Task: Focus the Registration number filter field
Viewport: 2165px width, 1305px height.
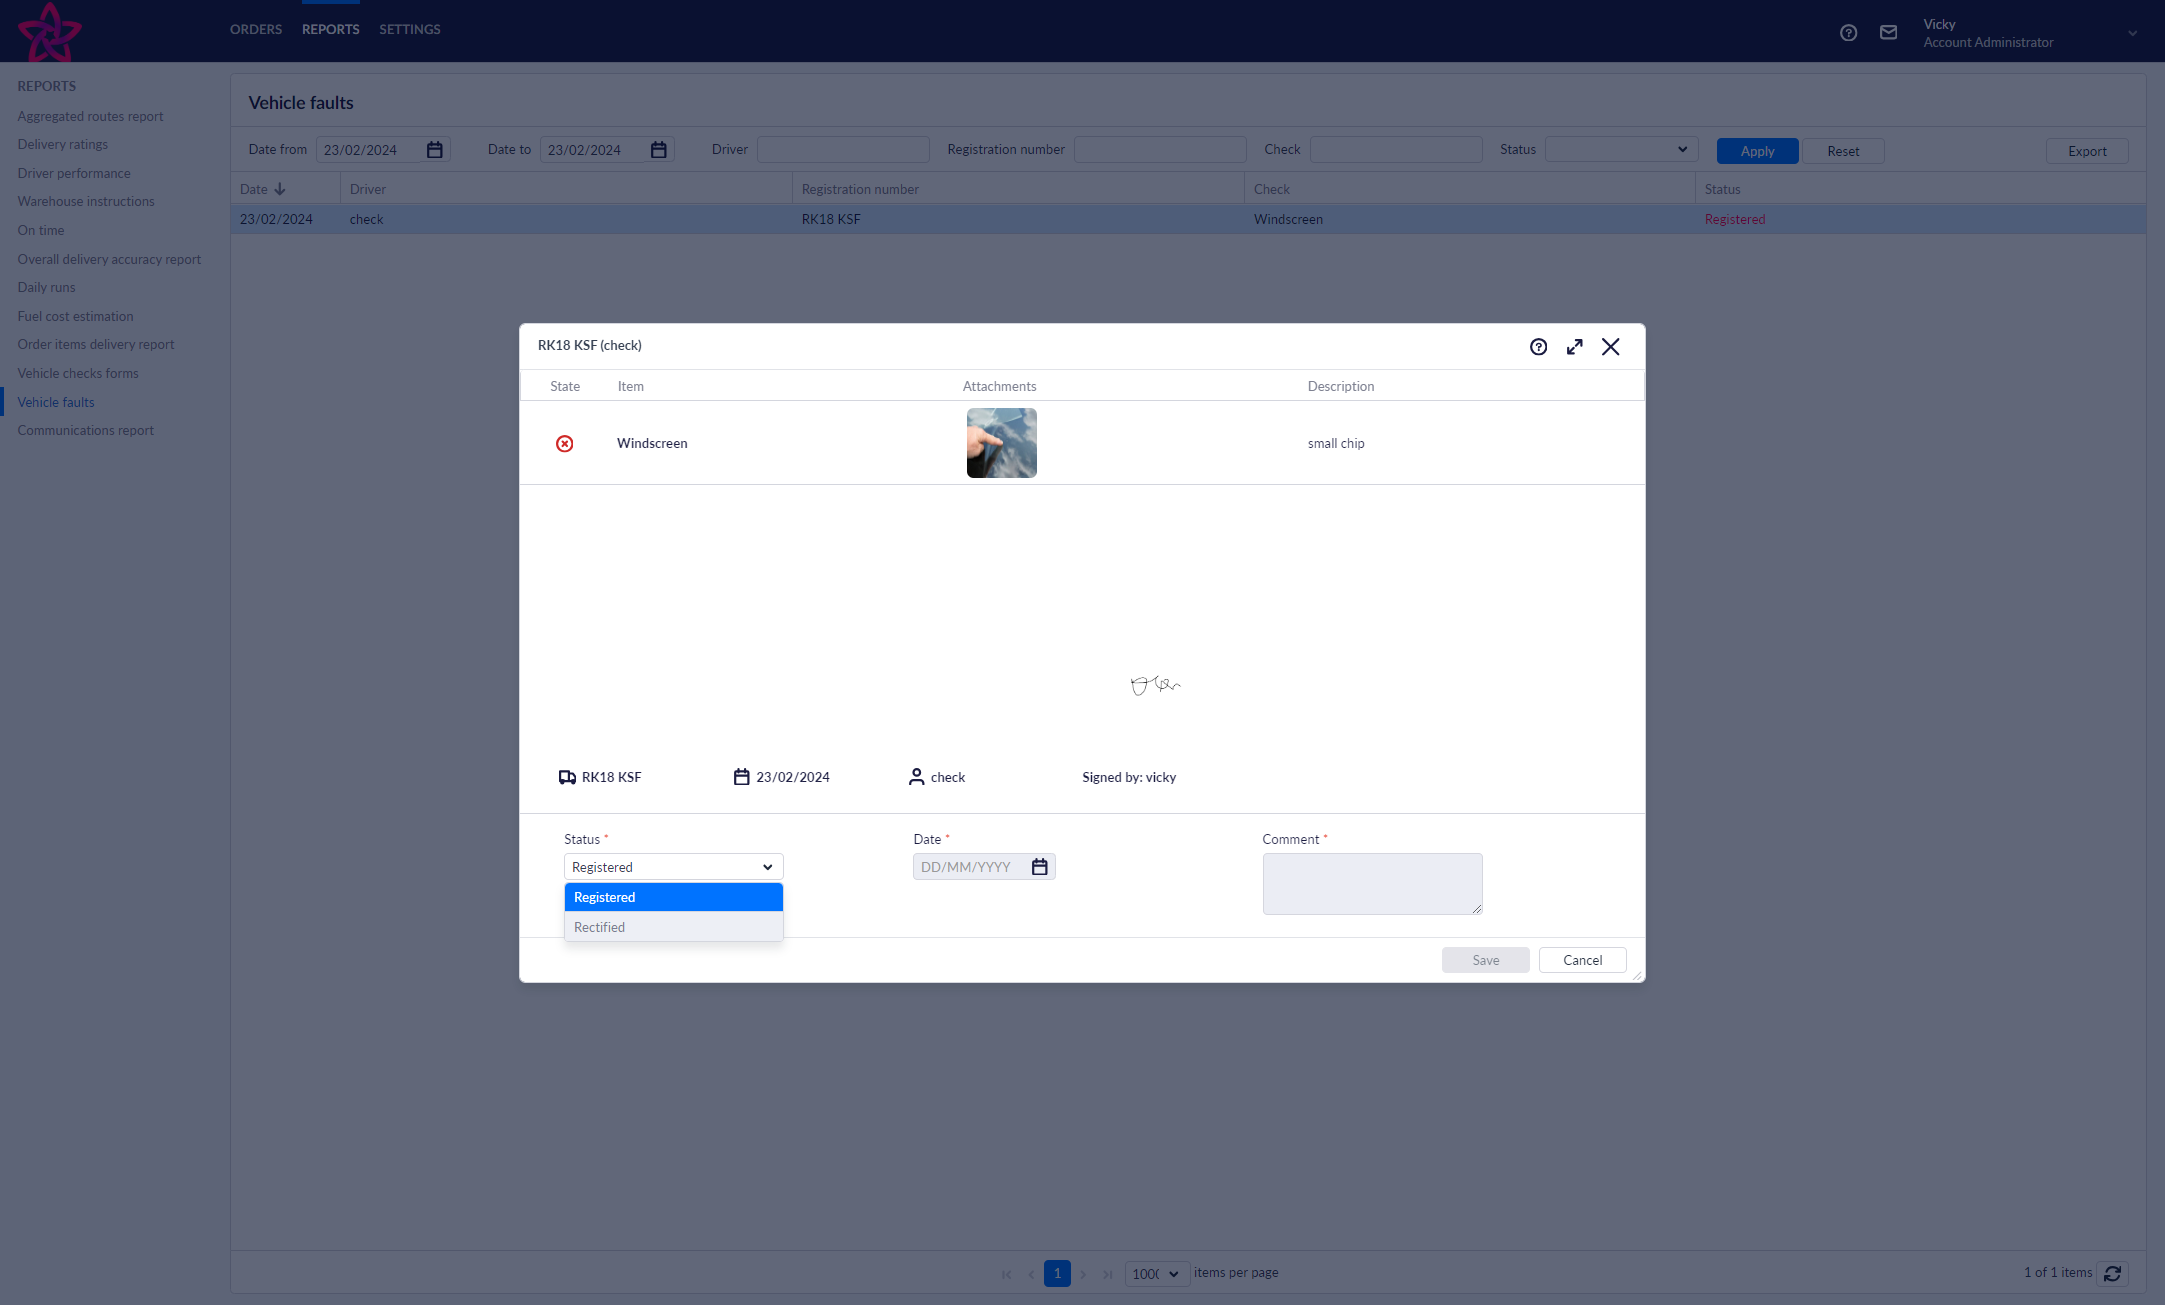Action: tap(1160, 150)
